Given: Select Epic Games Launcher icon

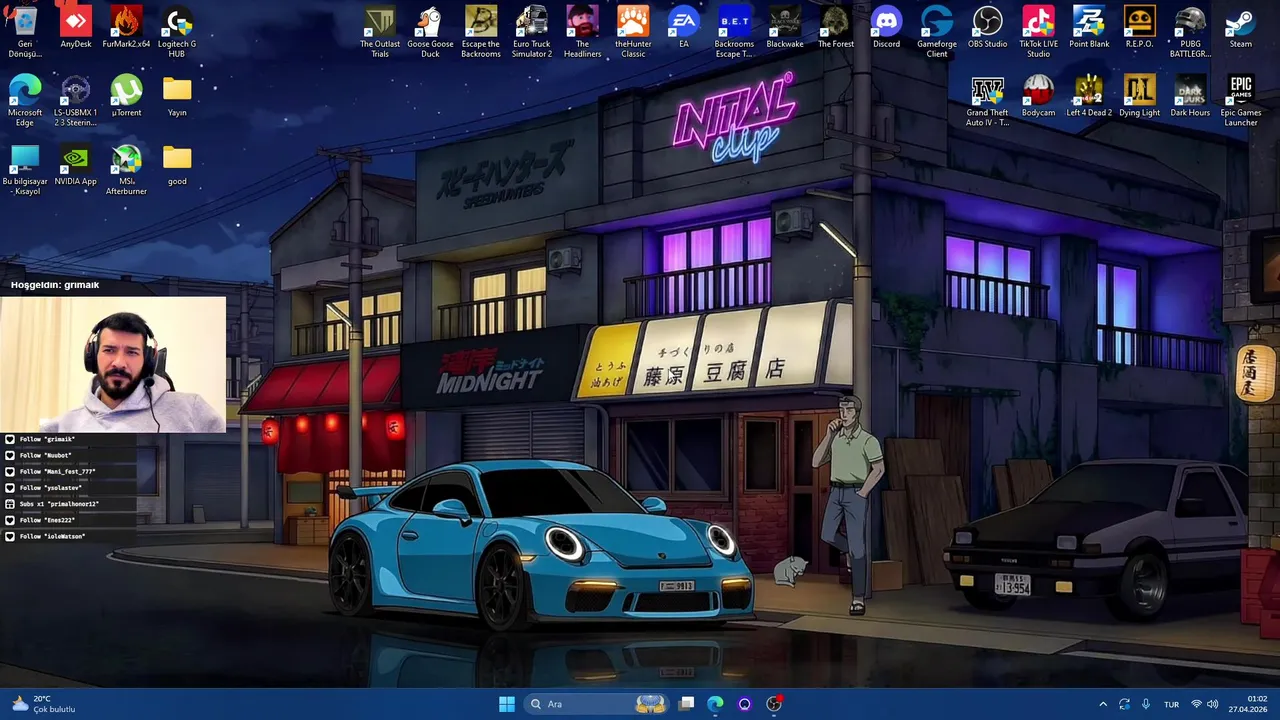Looking at the screenshot, I should tap(1241, 101).
